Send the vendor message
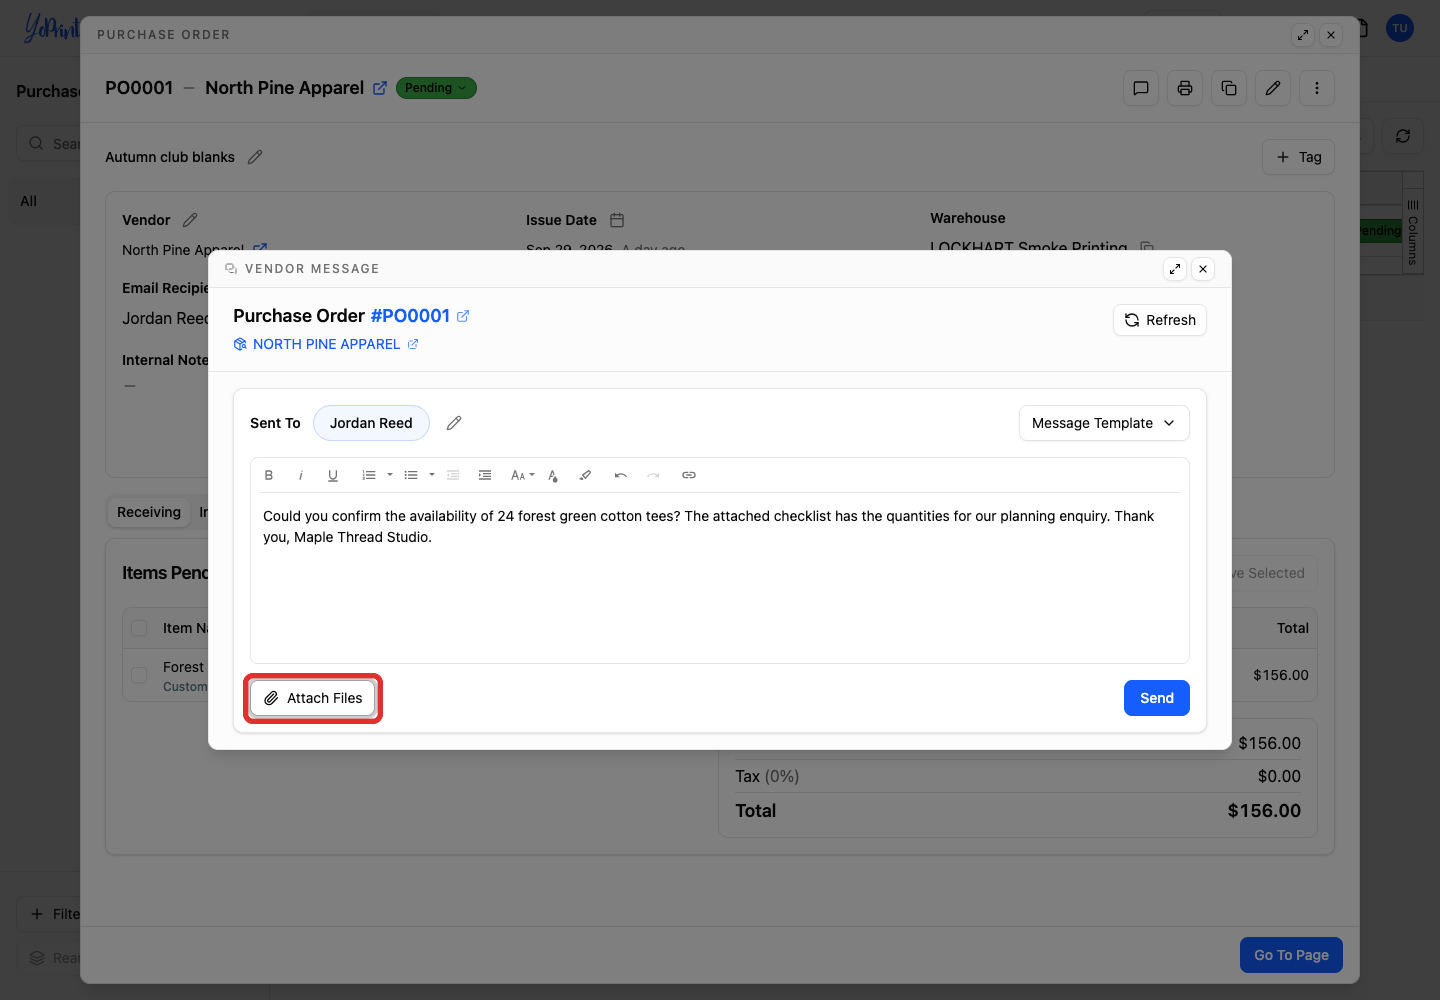The image size is (1440, 1000). click(1157, 698)
